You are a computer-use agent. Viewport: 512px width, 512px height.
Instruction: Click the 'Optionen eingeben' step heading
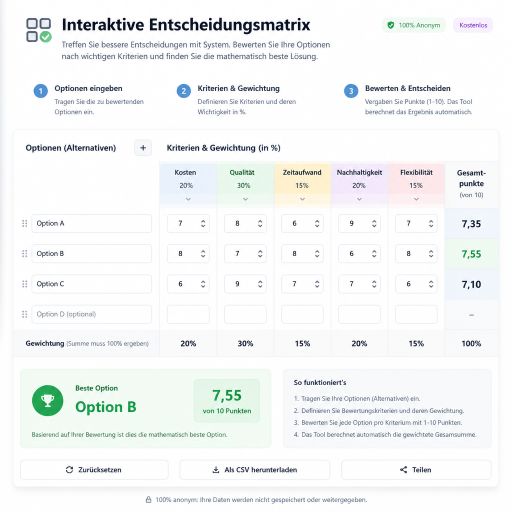(x=88, y=88)
